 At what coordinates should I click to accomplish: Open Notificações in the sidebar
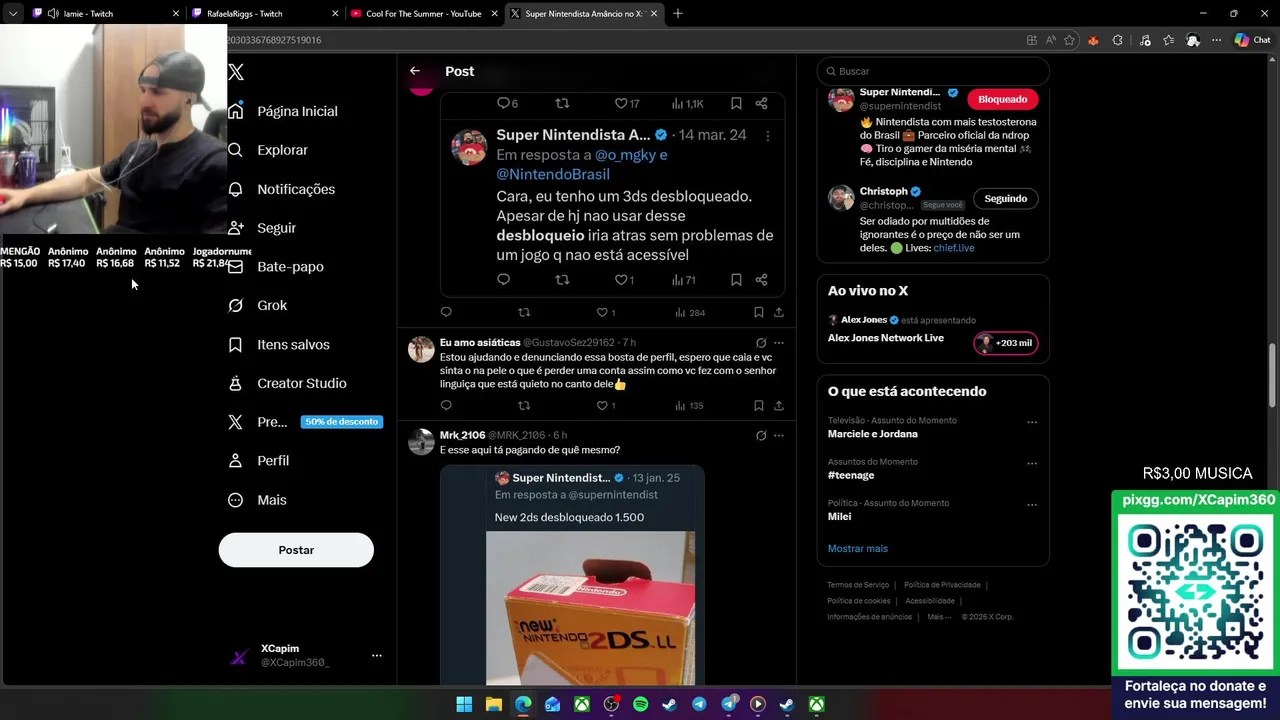tap(281, 189)
